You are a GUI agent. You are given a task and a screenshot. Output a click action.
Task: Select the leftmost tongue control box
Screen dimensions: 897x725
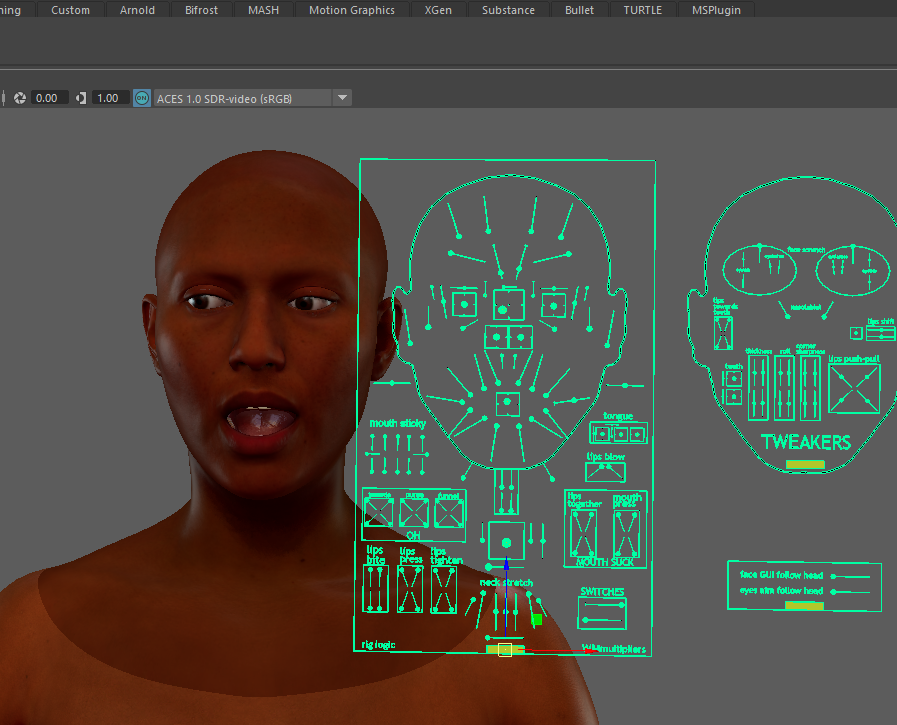(x=601, y=435)
